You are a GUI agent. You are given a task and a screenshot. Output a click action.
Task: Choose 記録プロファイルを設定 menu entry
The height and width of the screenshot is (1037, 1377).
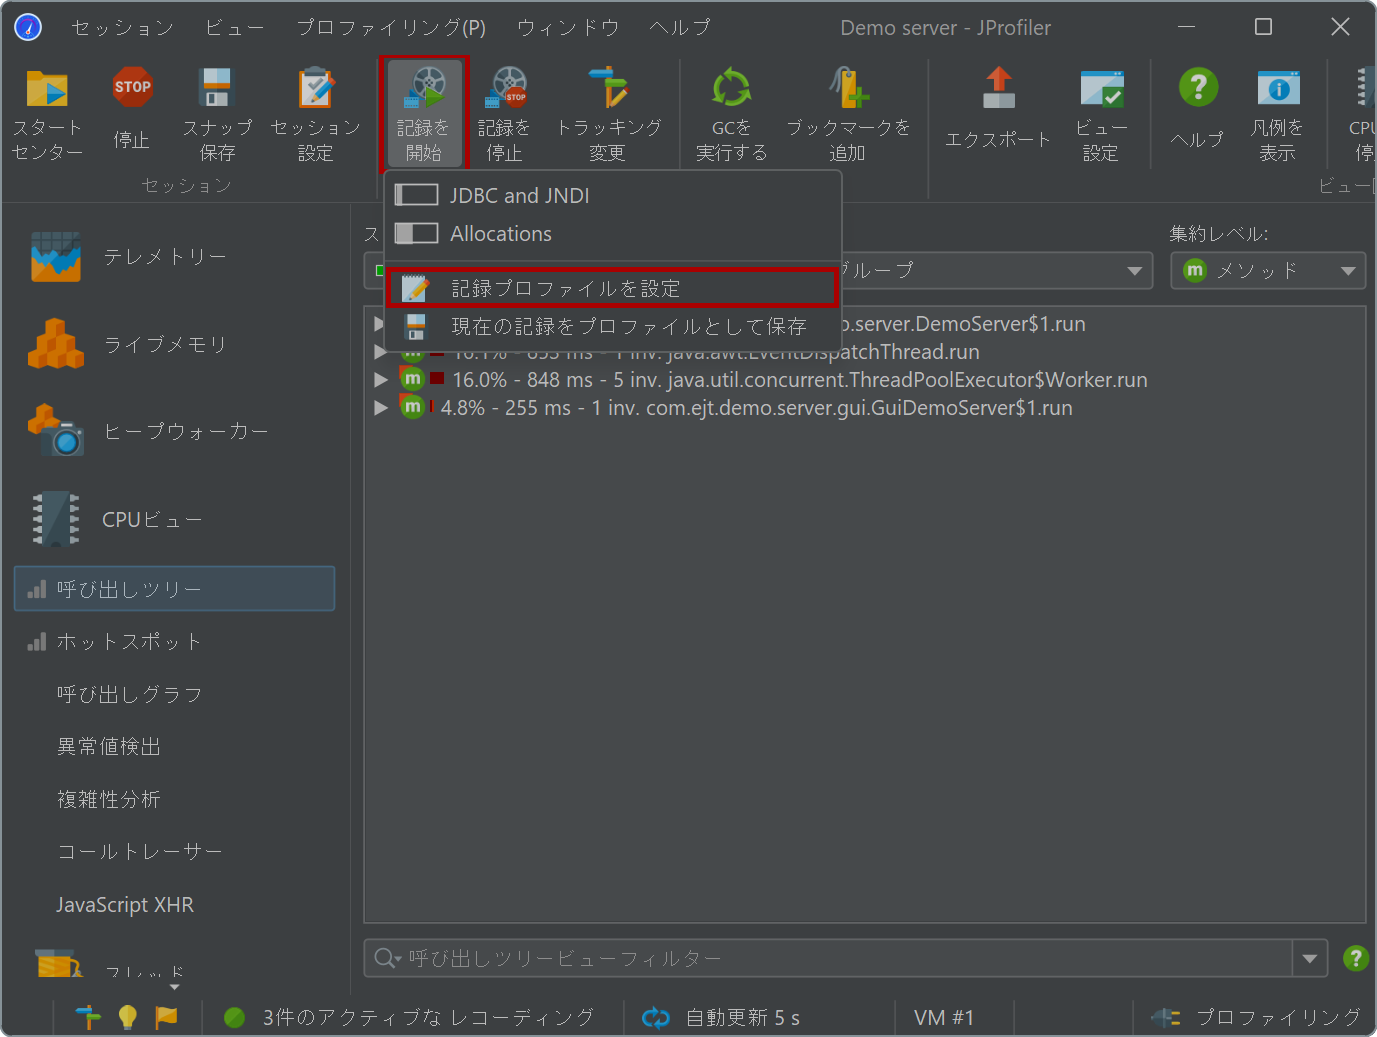coord(612,288)
